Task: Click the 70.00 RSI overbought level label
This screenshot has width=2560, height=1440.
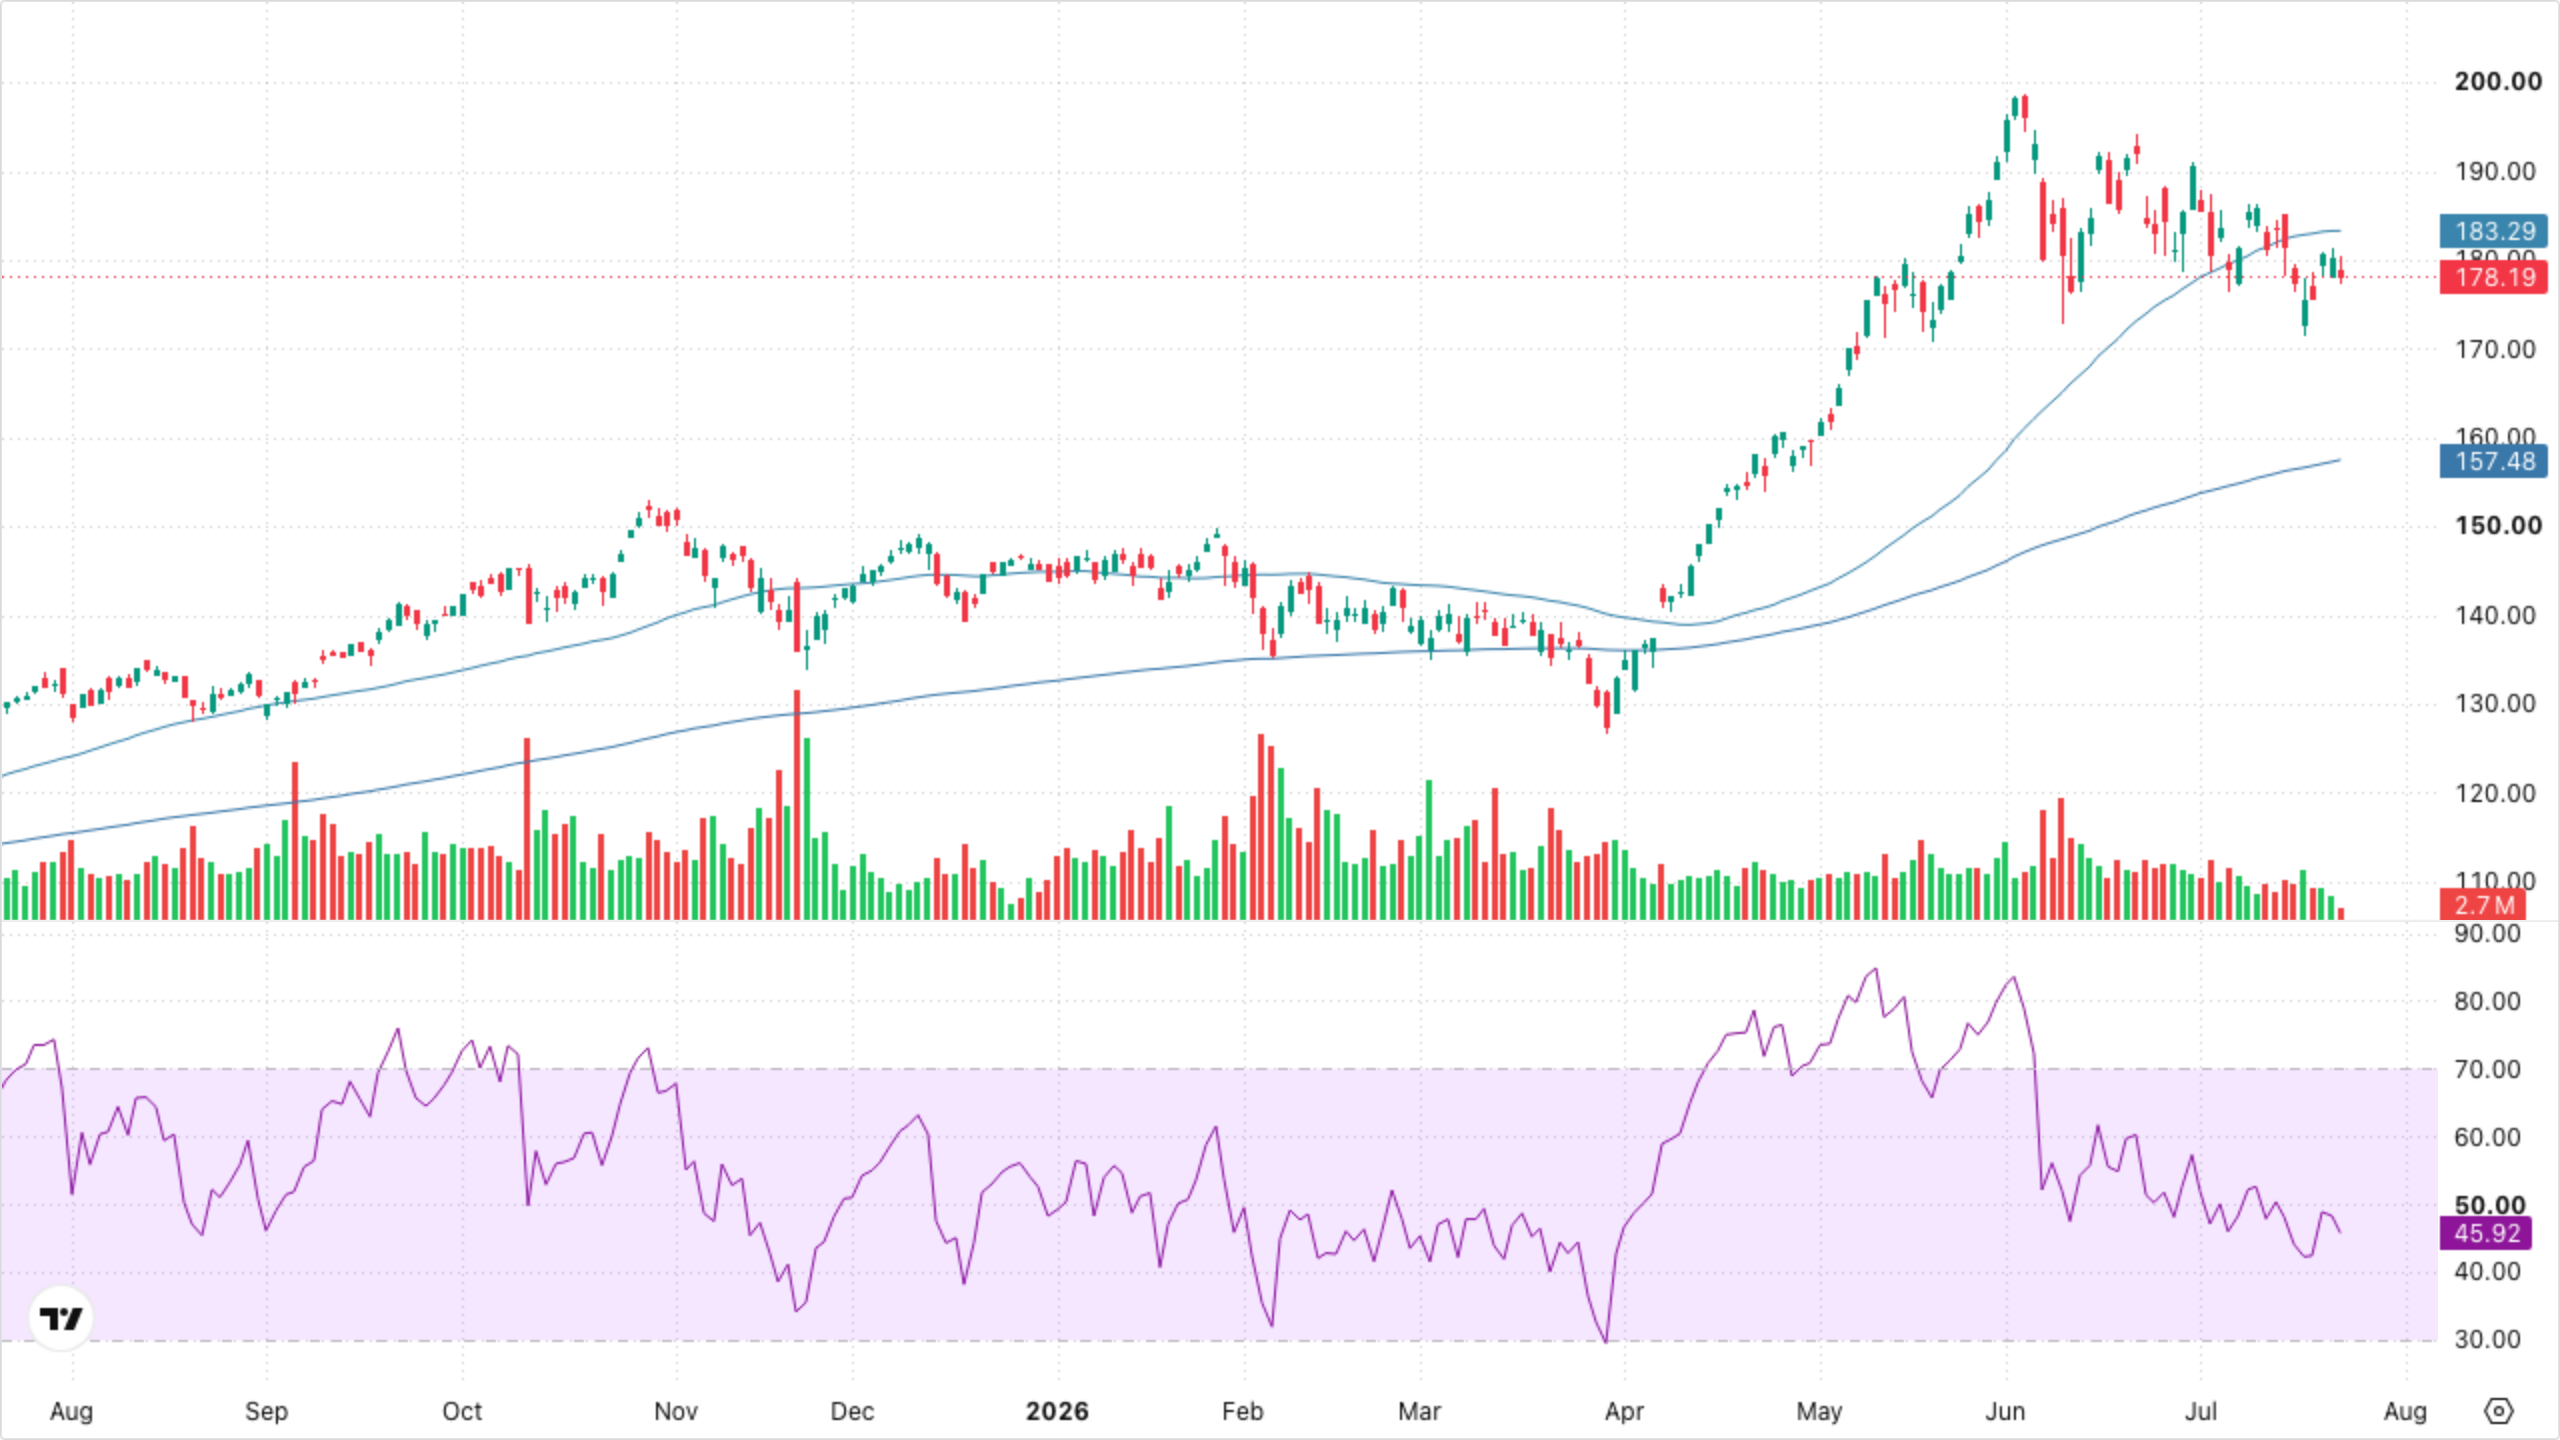Action: coord(2488,1069)
